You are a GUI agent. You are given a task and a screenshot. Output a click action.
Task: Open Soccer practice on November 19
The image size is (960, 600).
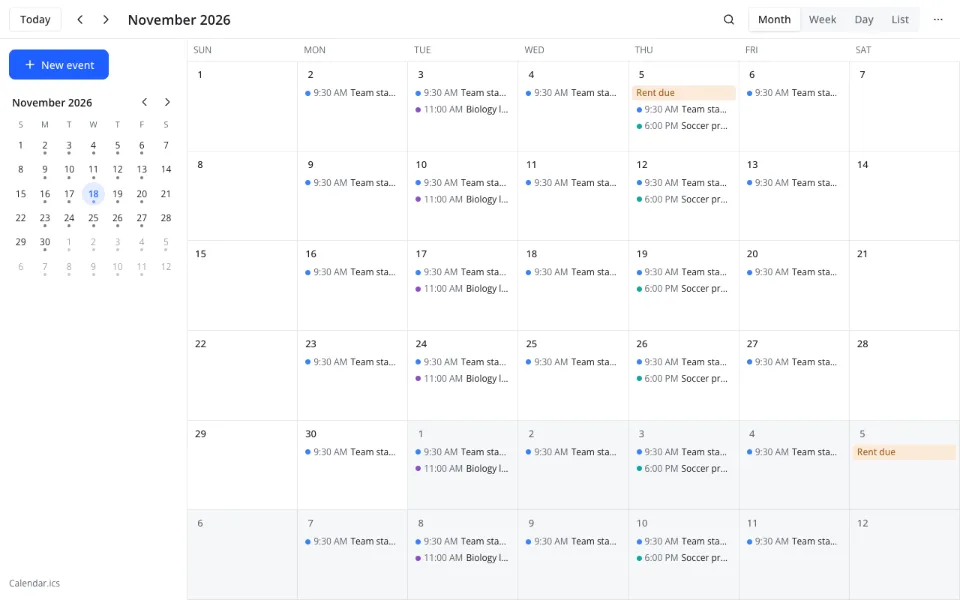[x=683, y=289]
